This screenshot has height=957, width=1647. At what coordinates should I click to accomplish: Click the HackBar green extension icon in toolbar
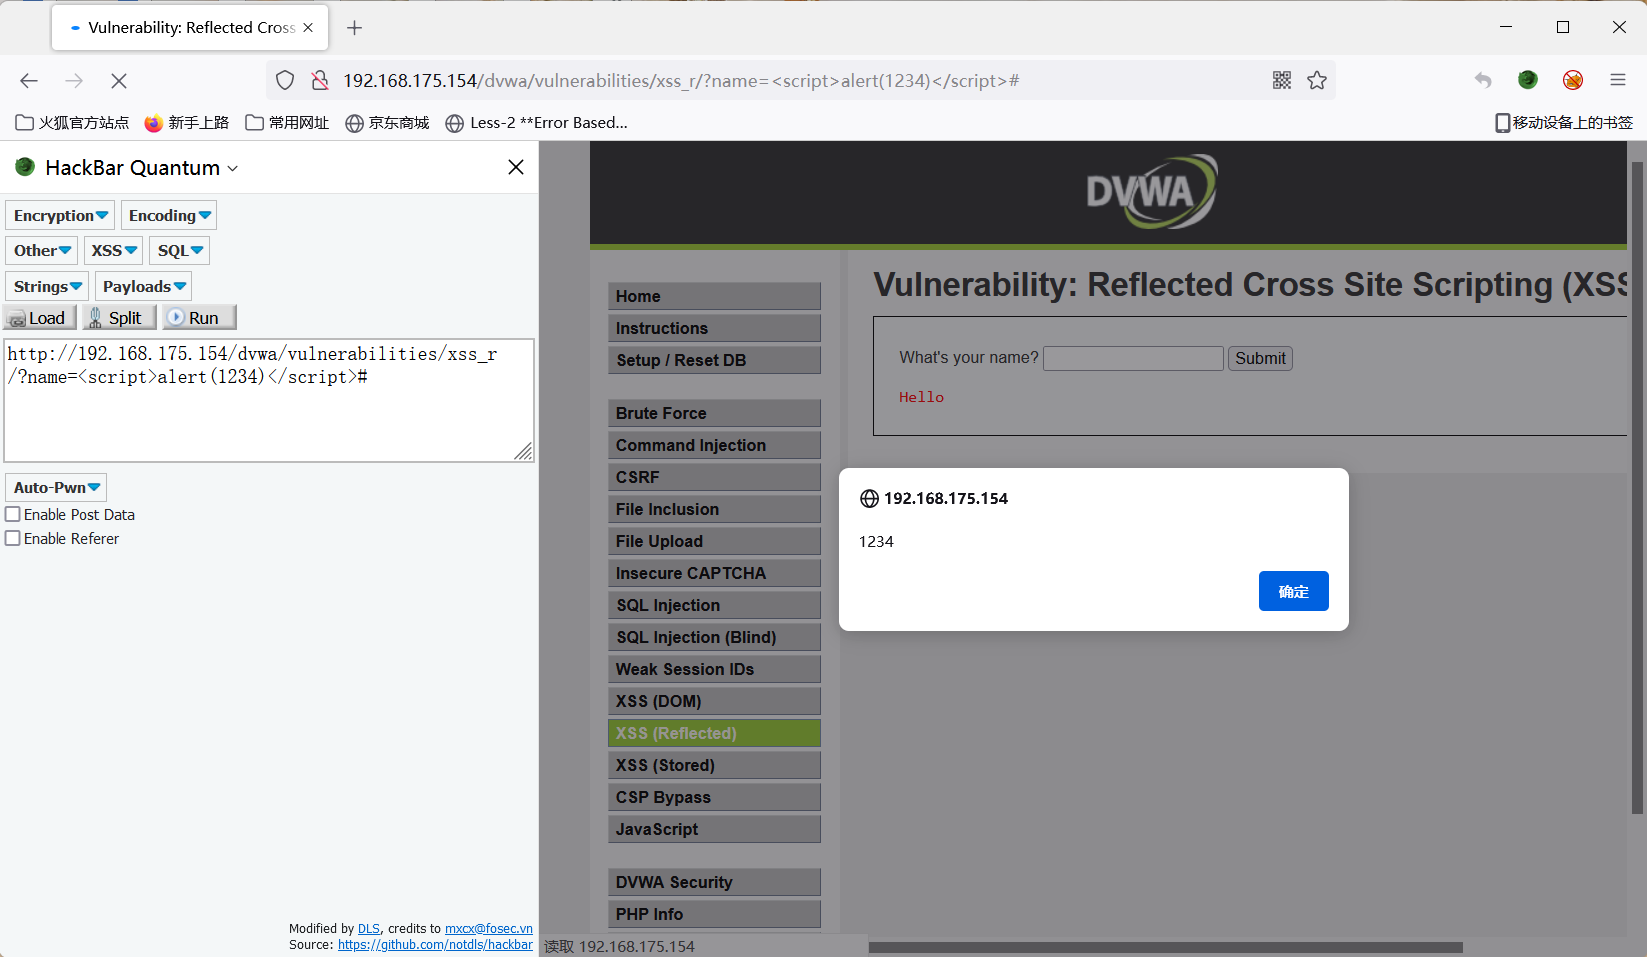1528,80
